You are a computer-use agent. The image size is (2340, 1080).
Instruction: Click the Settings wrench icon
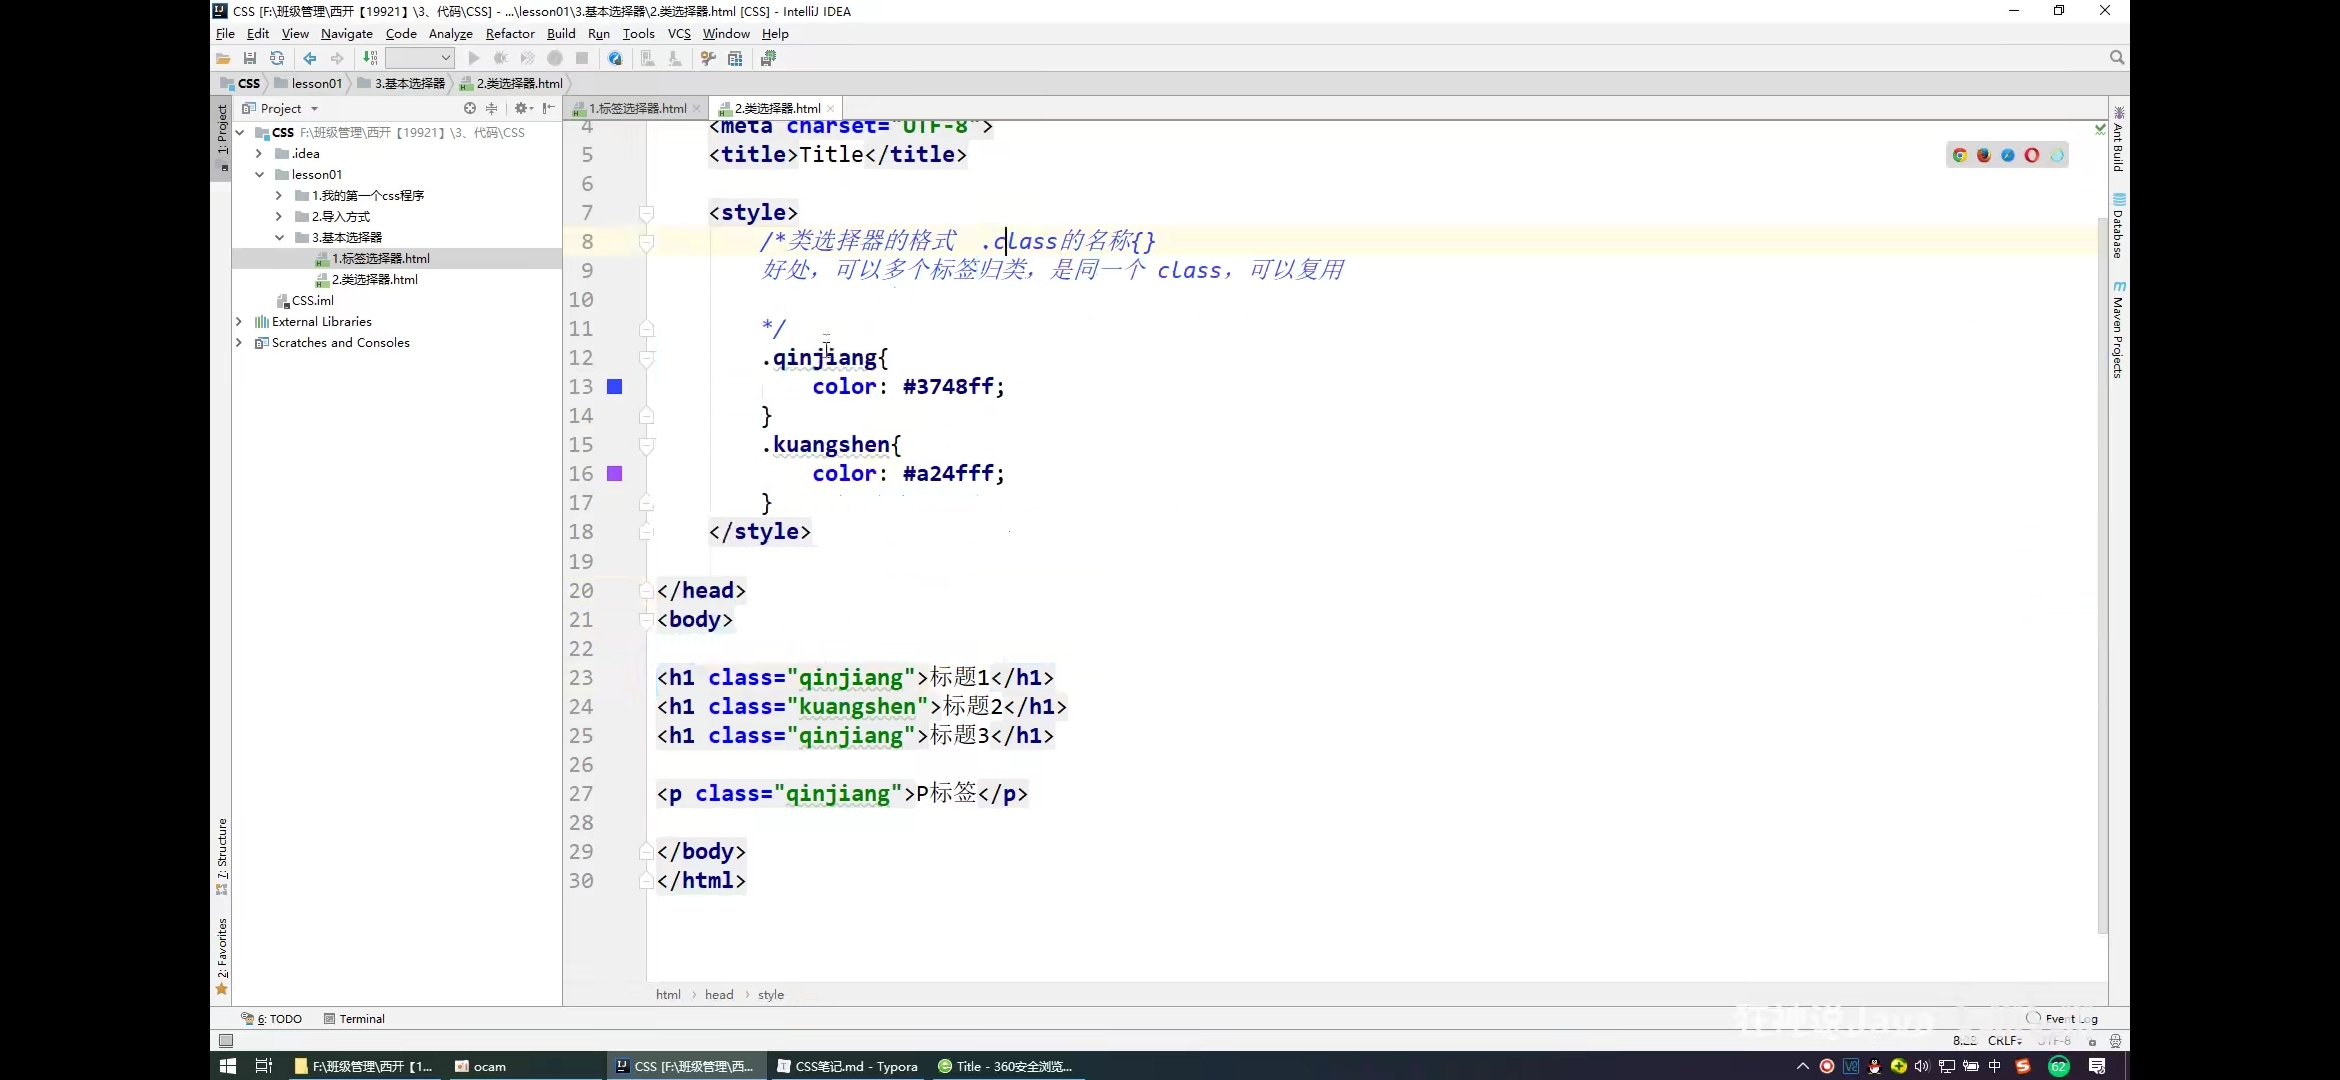tap(708, 58)
